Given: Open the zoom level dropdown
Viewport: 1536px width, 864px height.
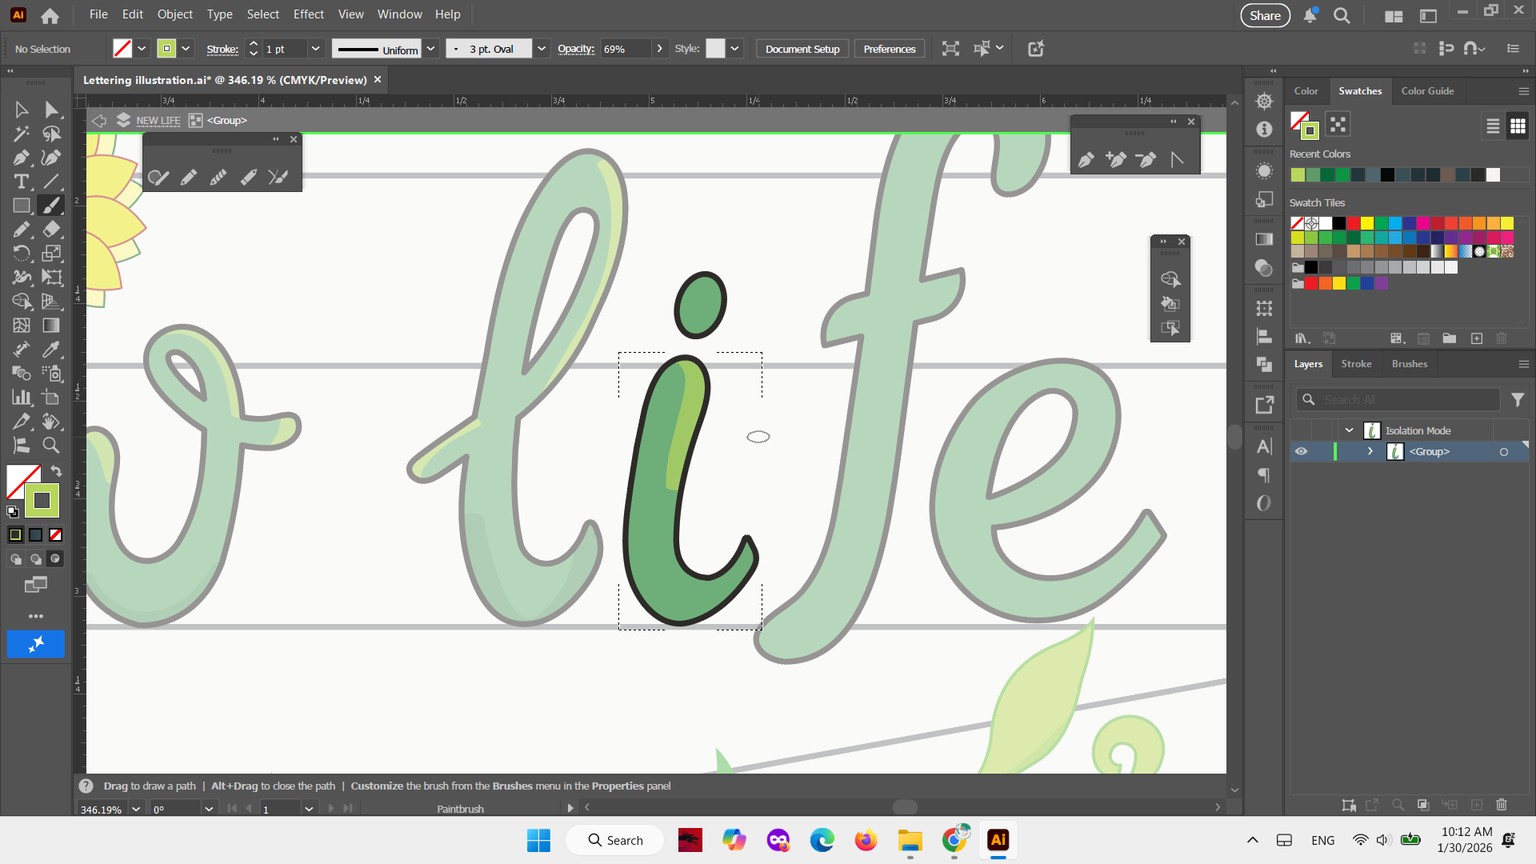Looking at the screenshot, I should click(x=136, y=809).
